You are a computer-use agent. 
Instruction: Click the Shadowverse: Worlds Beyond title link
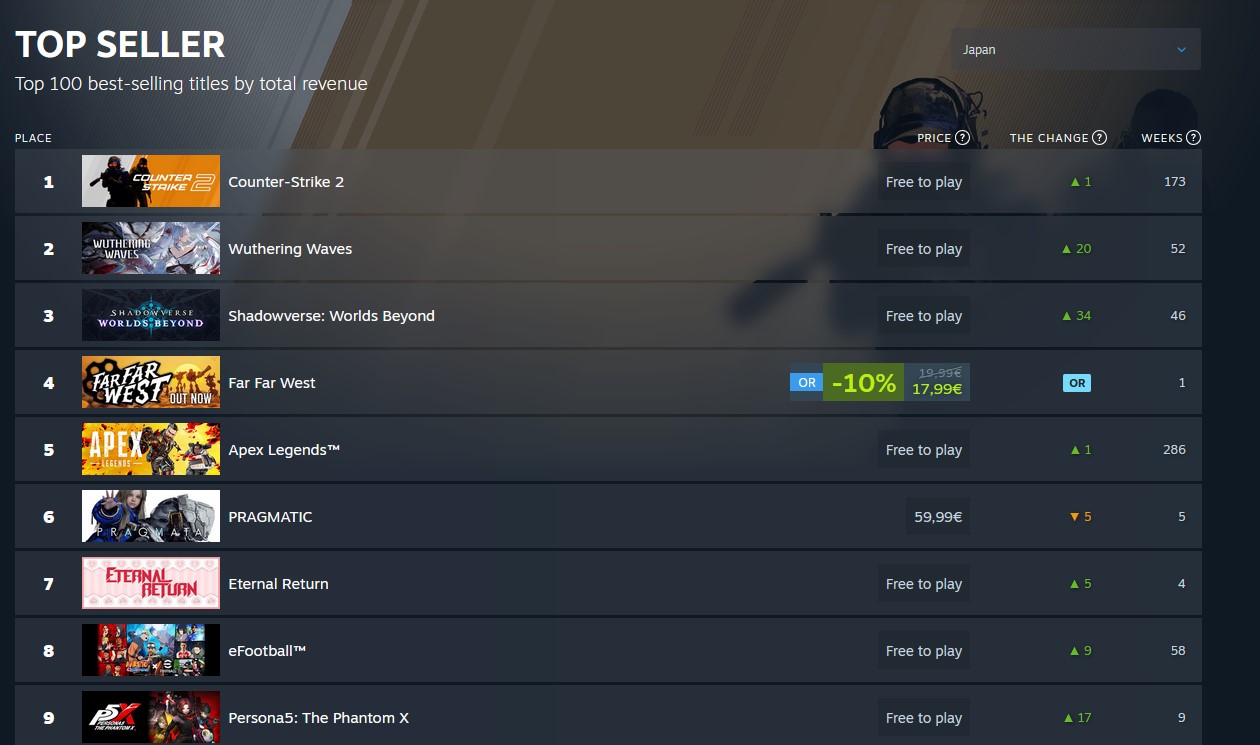(x=331, y=316)
